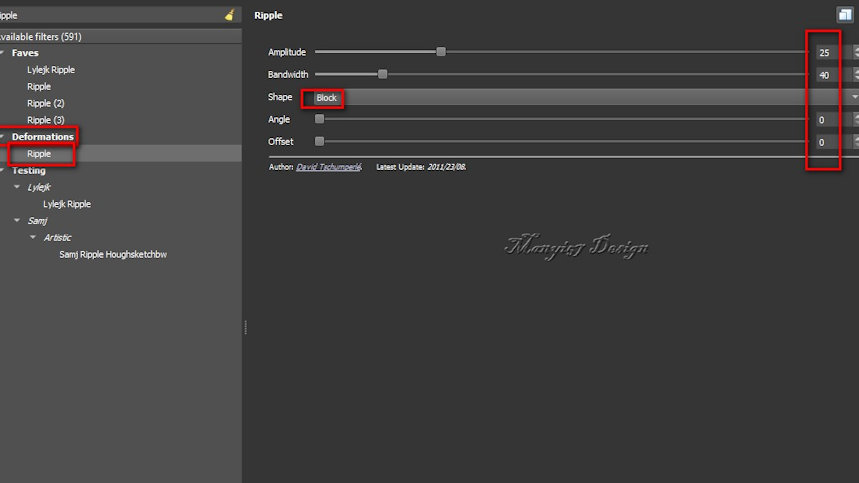Select Lylejk Ripple in Faves
This screenshot has width=859, height=483.
(51, 70)
